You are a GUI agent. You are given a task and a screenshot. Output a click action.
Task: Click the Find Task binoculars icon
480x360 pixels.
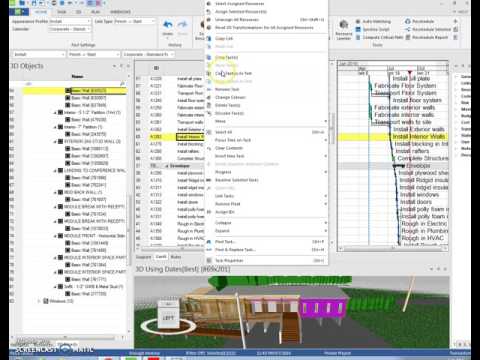click(x=209, y=242)
